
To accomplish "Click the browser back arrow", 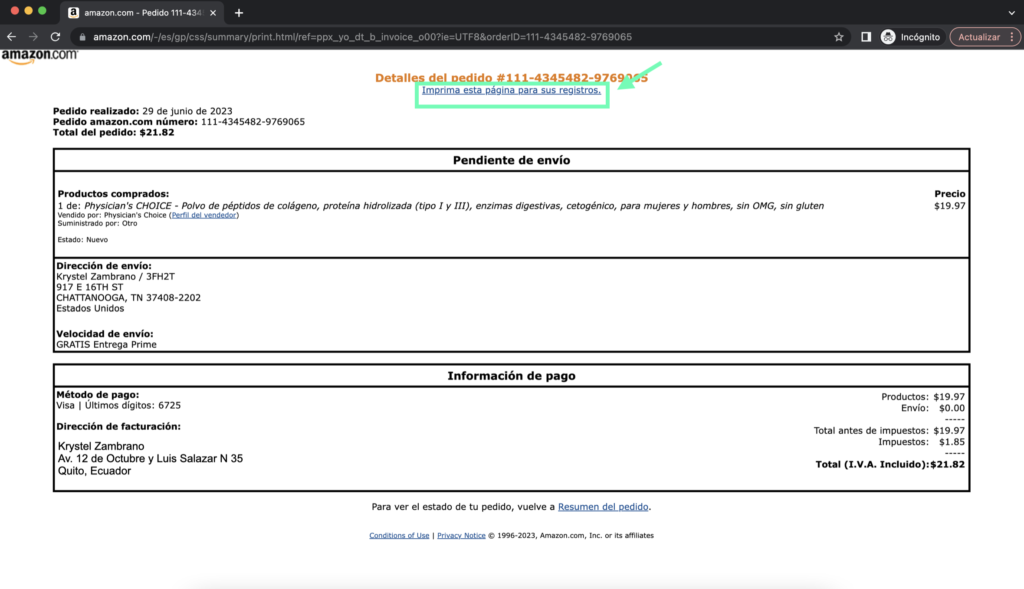I will coord(11,37).
